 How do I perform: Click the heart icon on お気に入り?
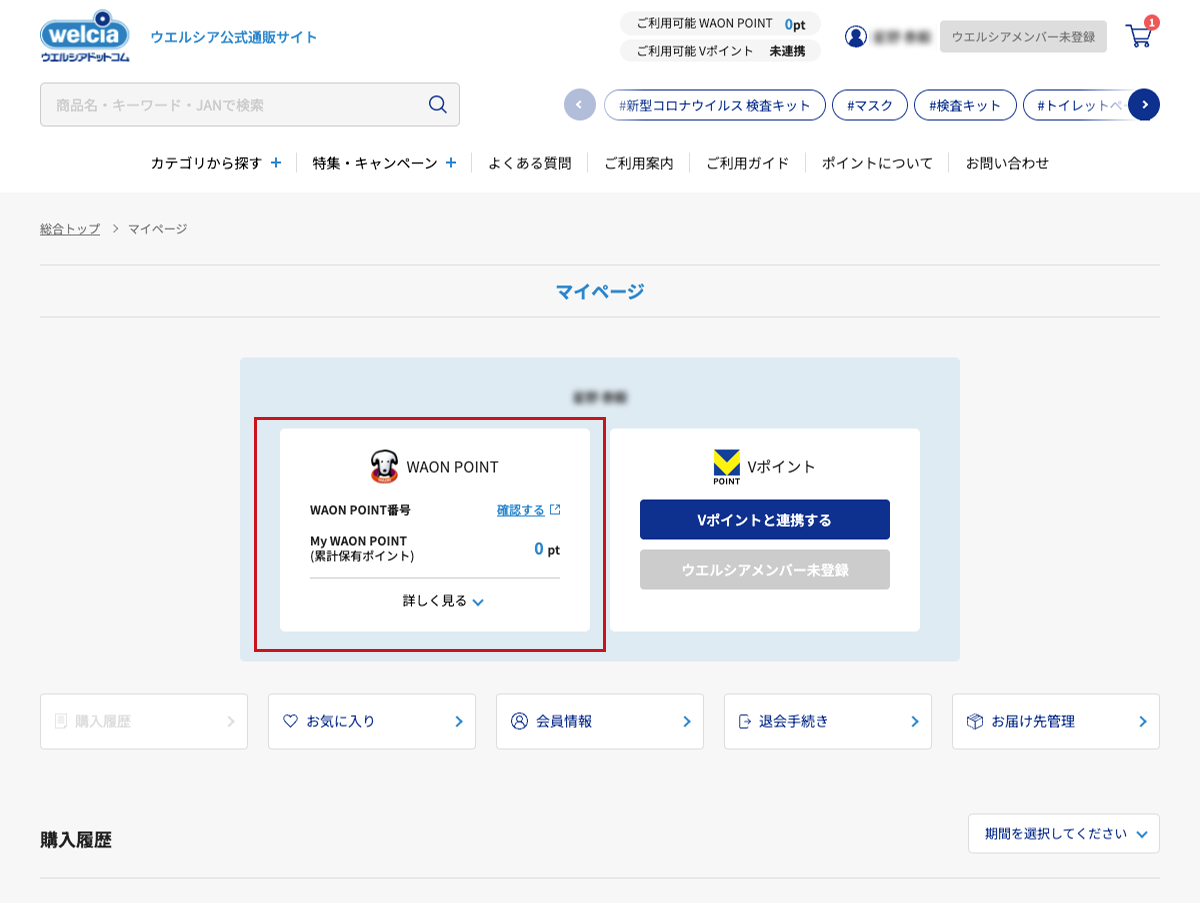291,721
